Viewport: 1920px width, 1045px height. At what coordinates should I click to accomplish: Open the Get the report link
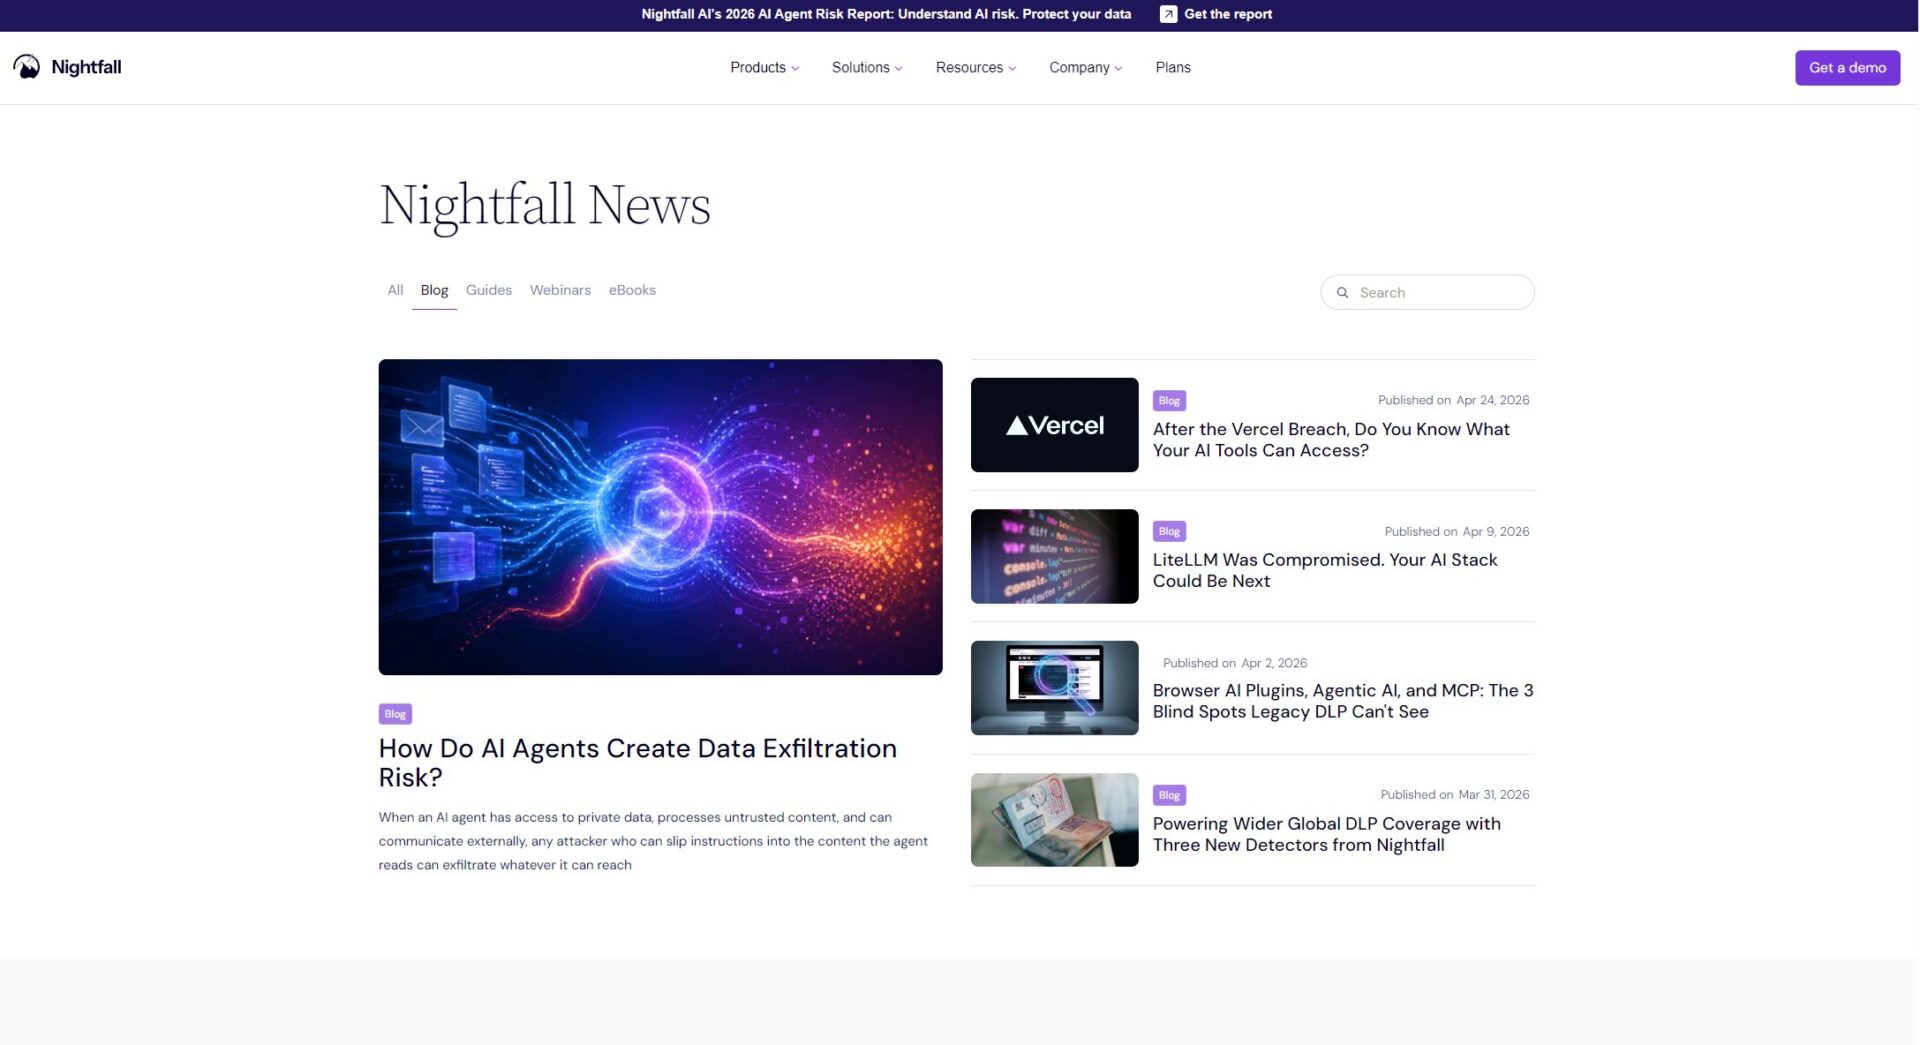[x=1228, y=14]
